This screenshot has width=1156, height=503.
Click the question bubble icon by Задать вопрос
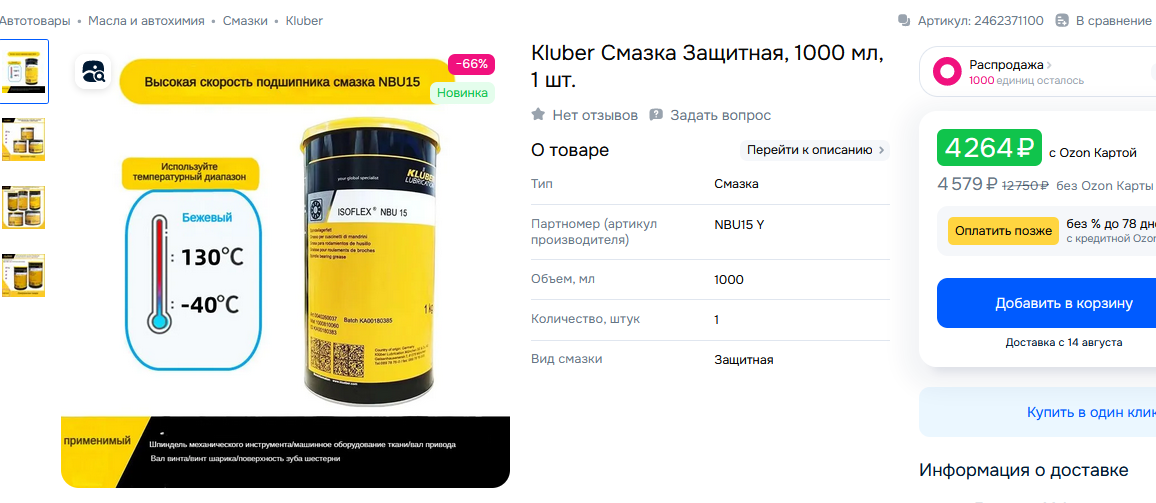[656, 115]
